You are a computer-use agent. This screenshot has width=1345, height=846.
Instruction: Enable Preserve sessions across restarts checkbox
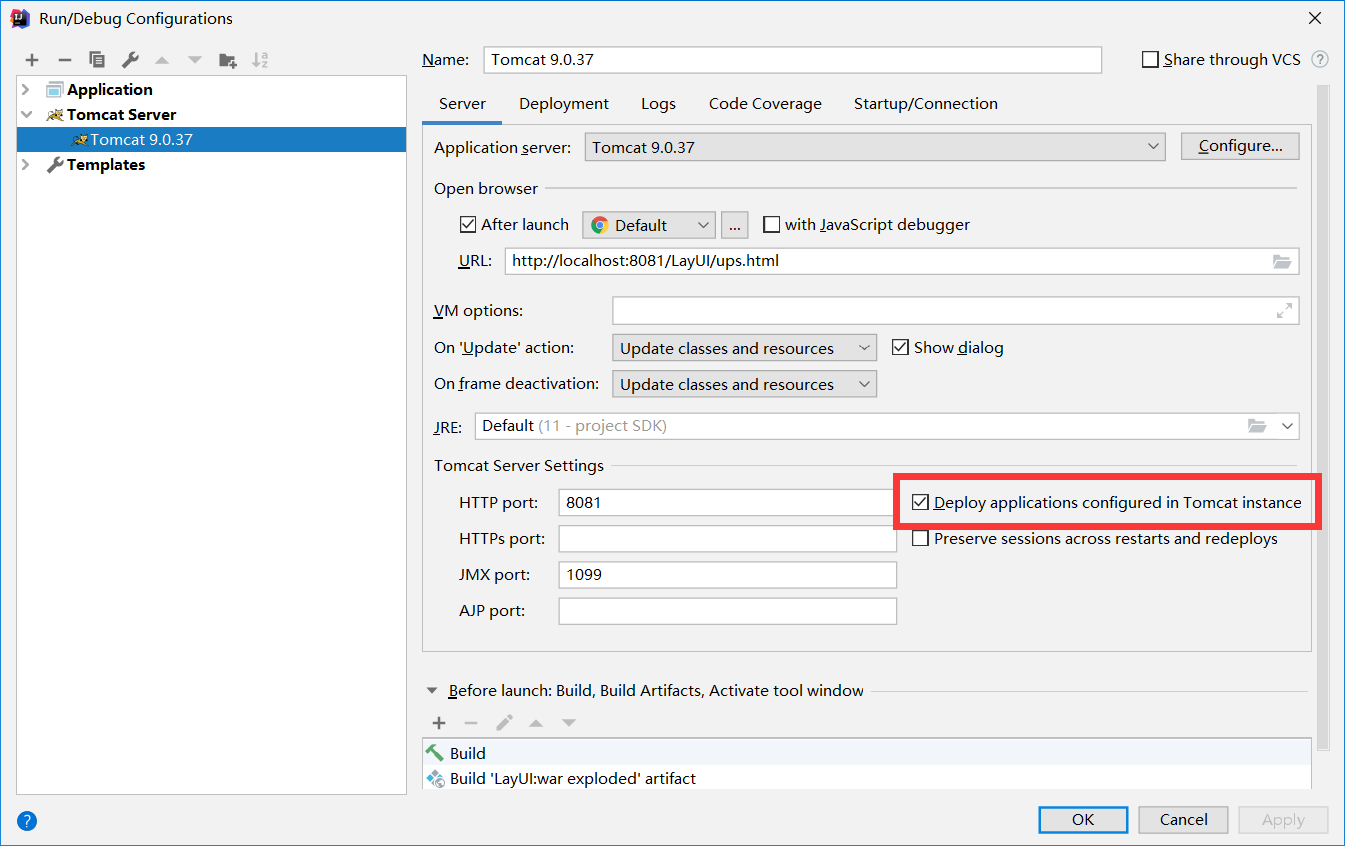tap(920, 539)
